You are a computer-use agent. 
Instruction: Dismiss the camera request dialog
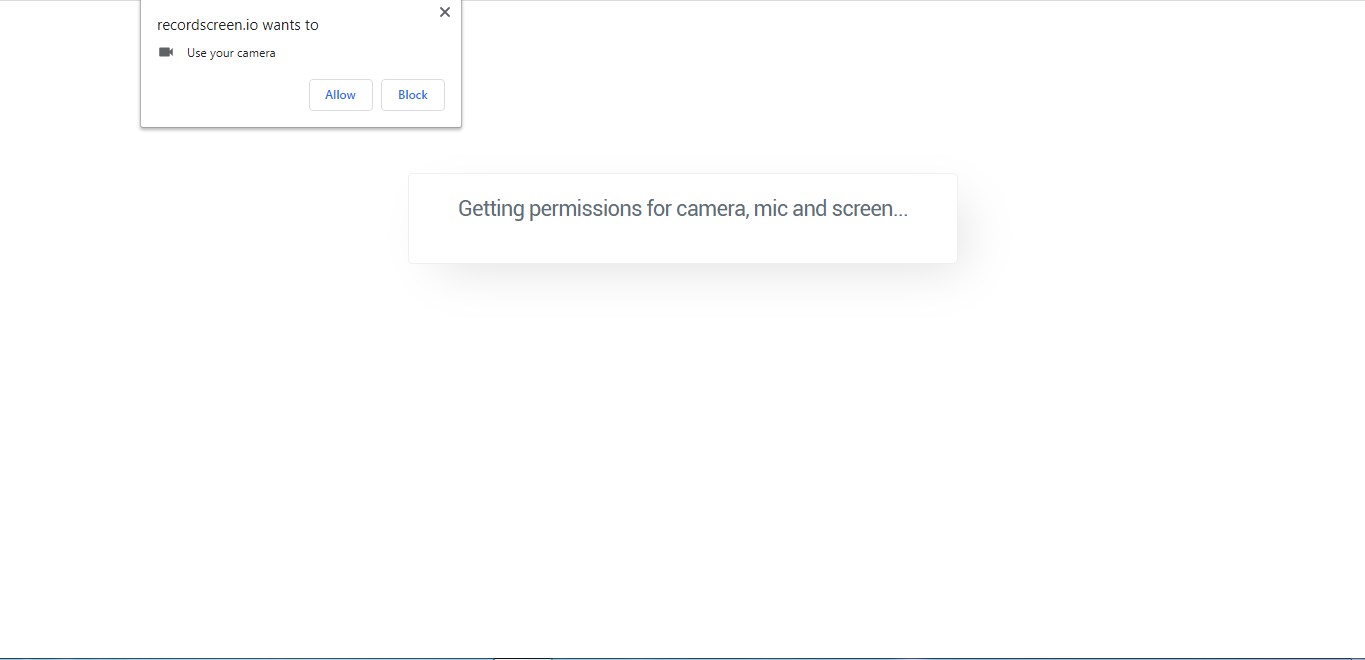click(x=445, y=13)
